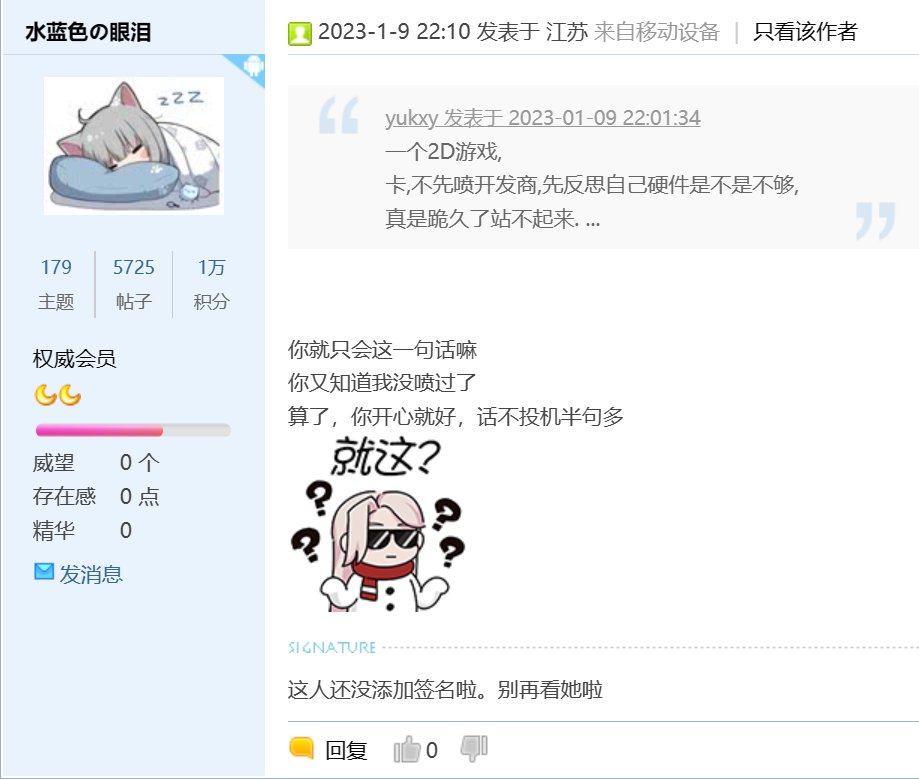Follow the quoted yukxy post link
This screenshot has width=919, height=780.
542,118
